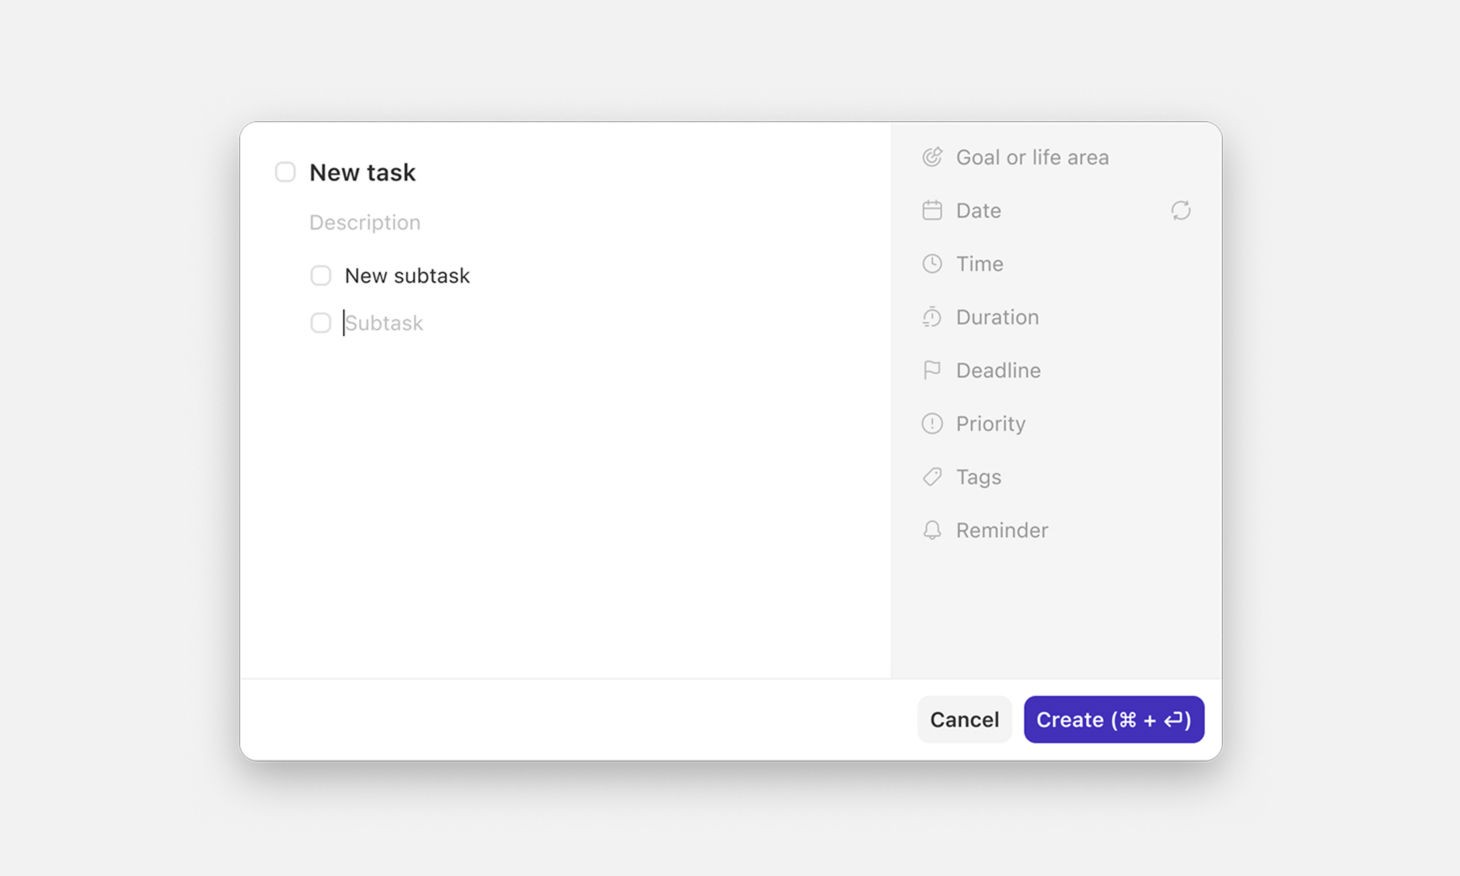Click the bell icon beside Reminder
The width and height of the screenshot is (1460, 876).
click(x=932, y=530)
